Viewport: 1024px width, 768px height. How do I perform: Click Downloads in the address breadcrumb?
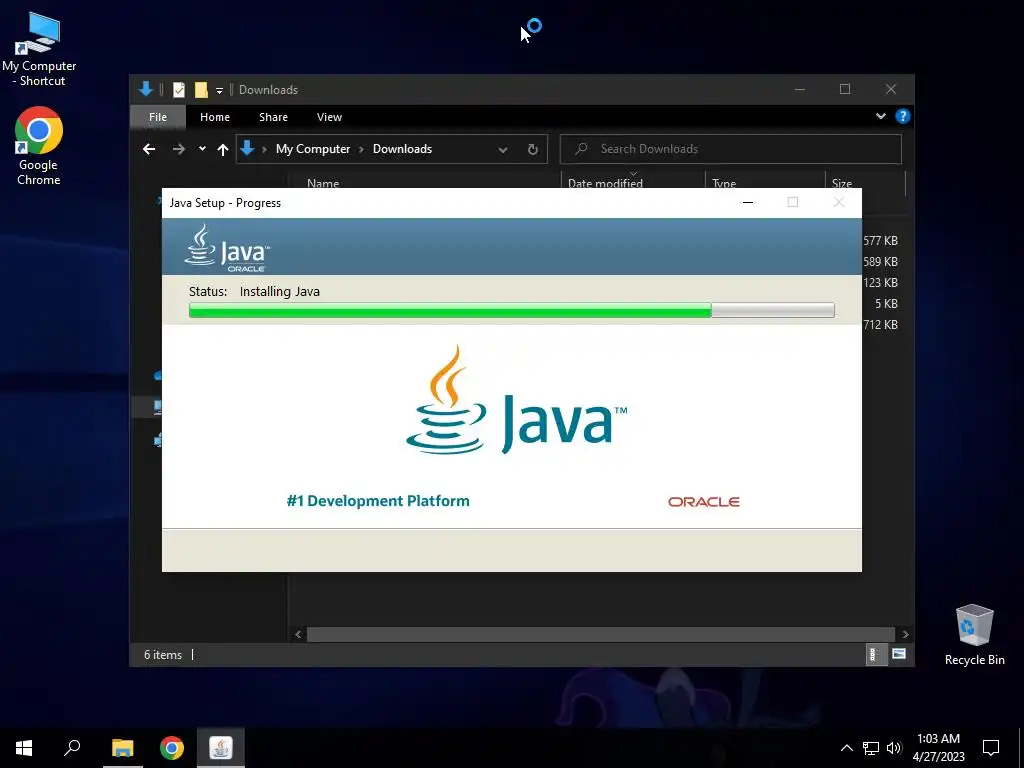pos(402,149)
